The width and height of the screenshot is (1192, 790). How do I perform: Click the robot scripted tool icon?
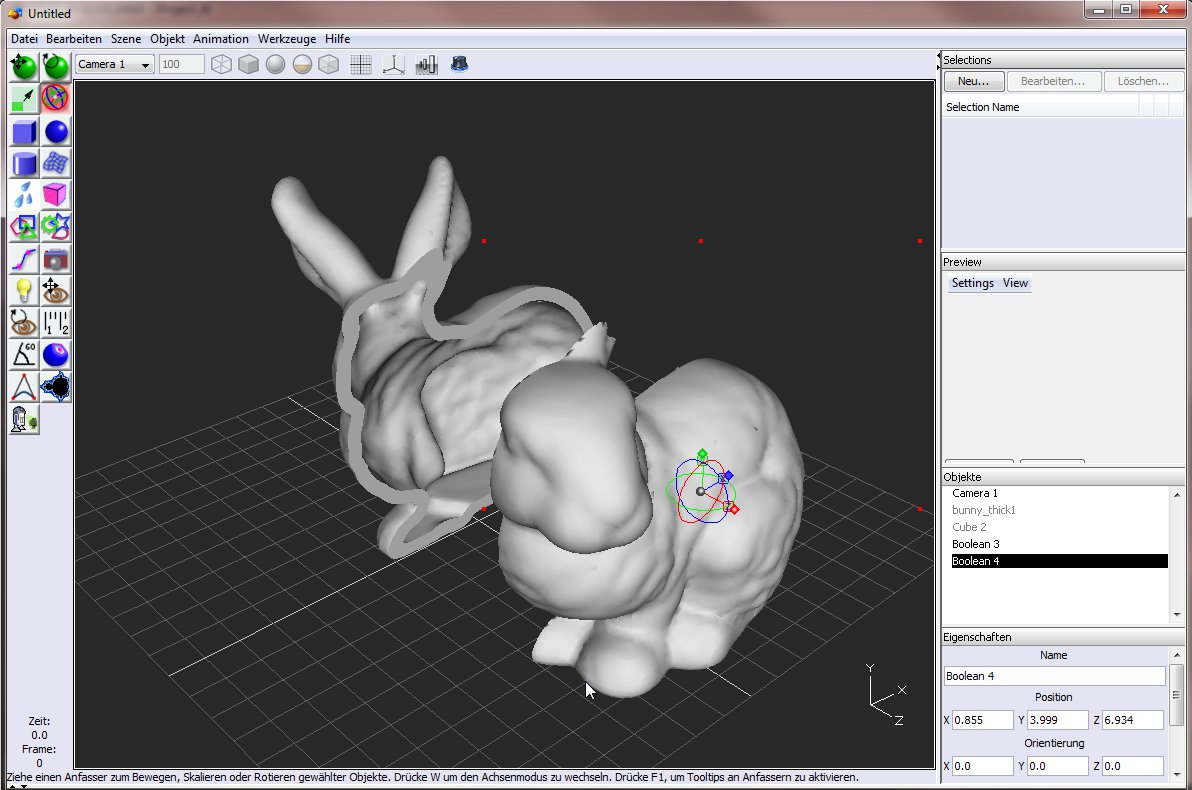tap(24, 420)
